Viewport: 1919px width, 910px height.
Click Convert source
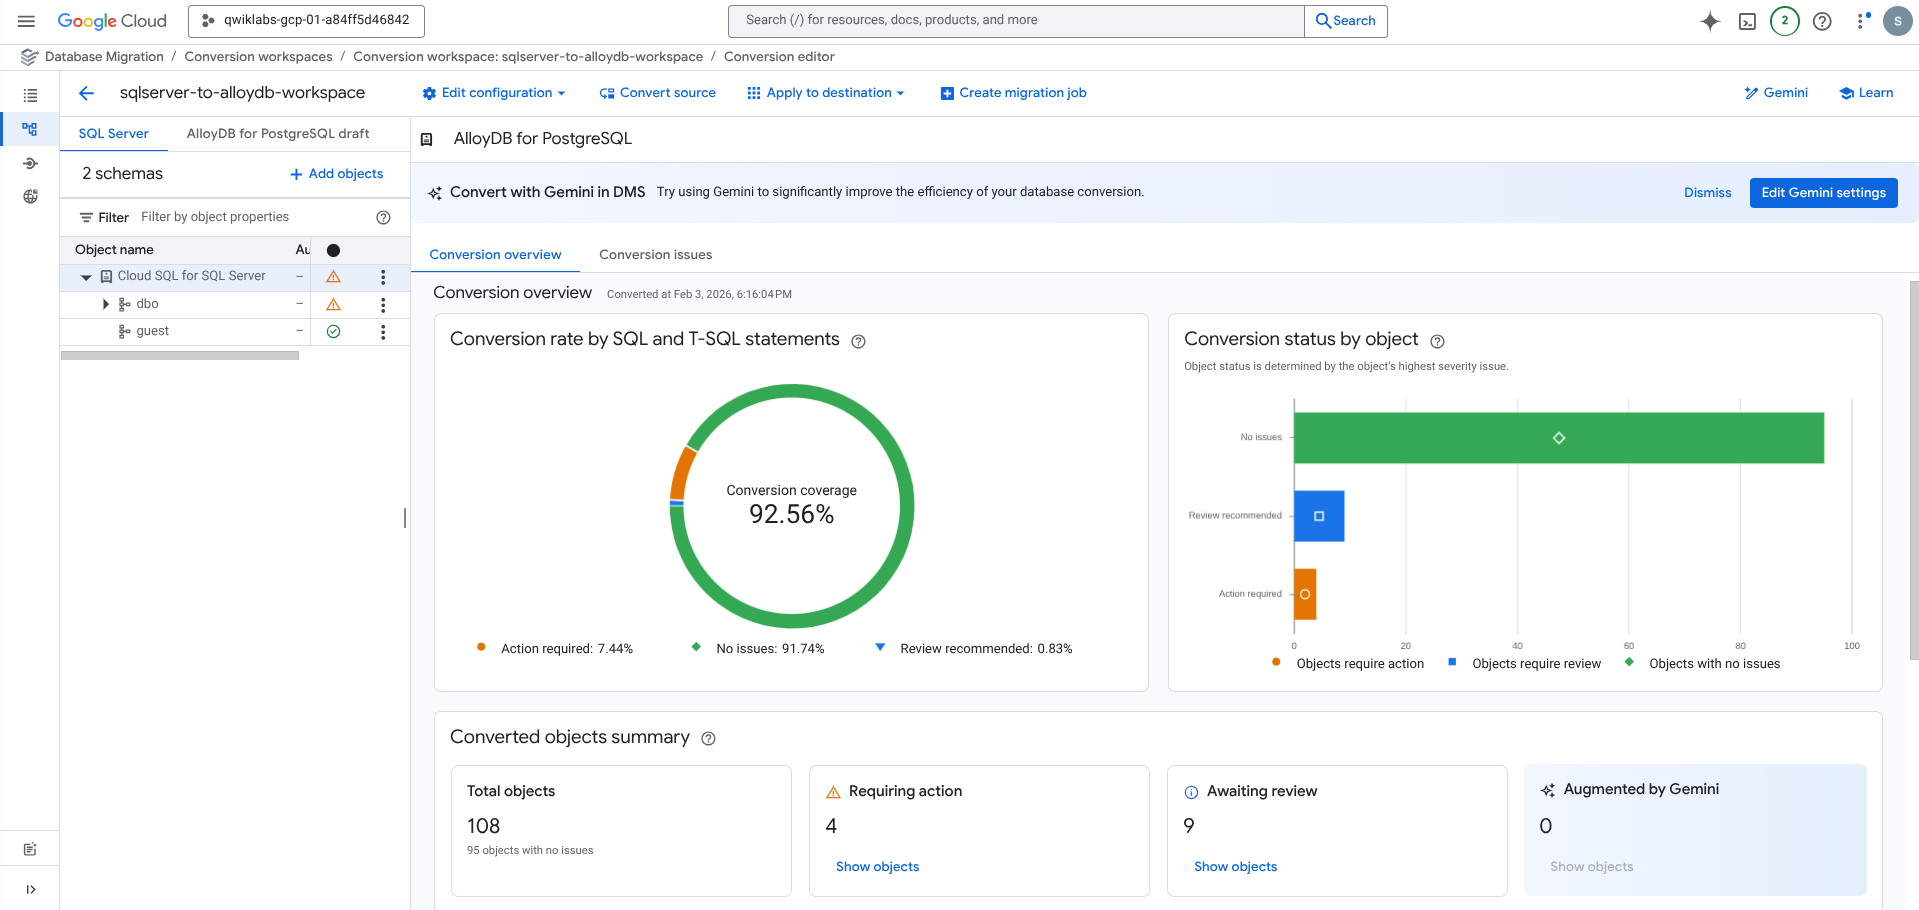pos(657,93)
